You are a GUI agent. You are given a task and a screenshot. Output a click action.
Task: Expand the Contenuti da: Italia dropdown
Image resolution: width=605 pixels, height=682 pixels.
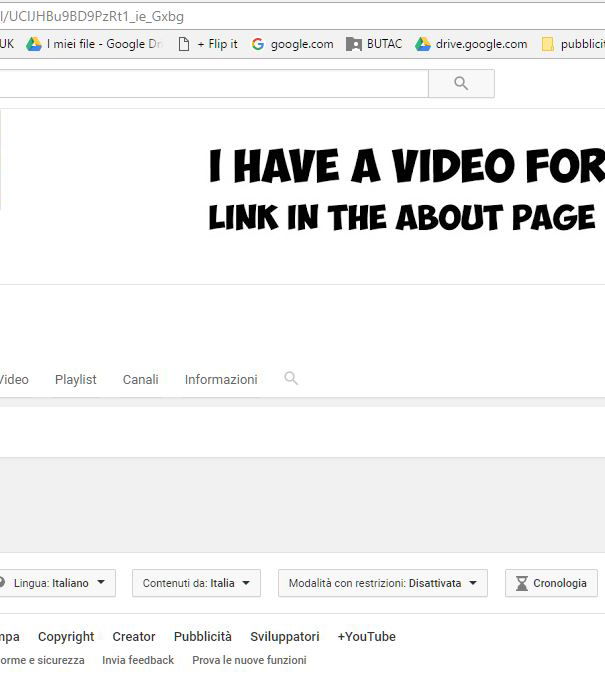196,583
